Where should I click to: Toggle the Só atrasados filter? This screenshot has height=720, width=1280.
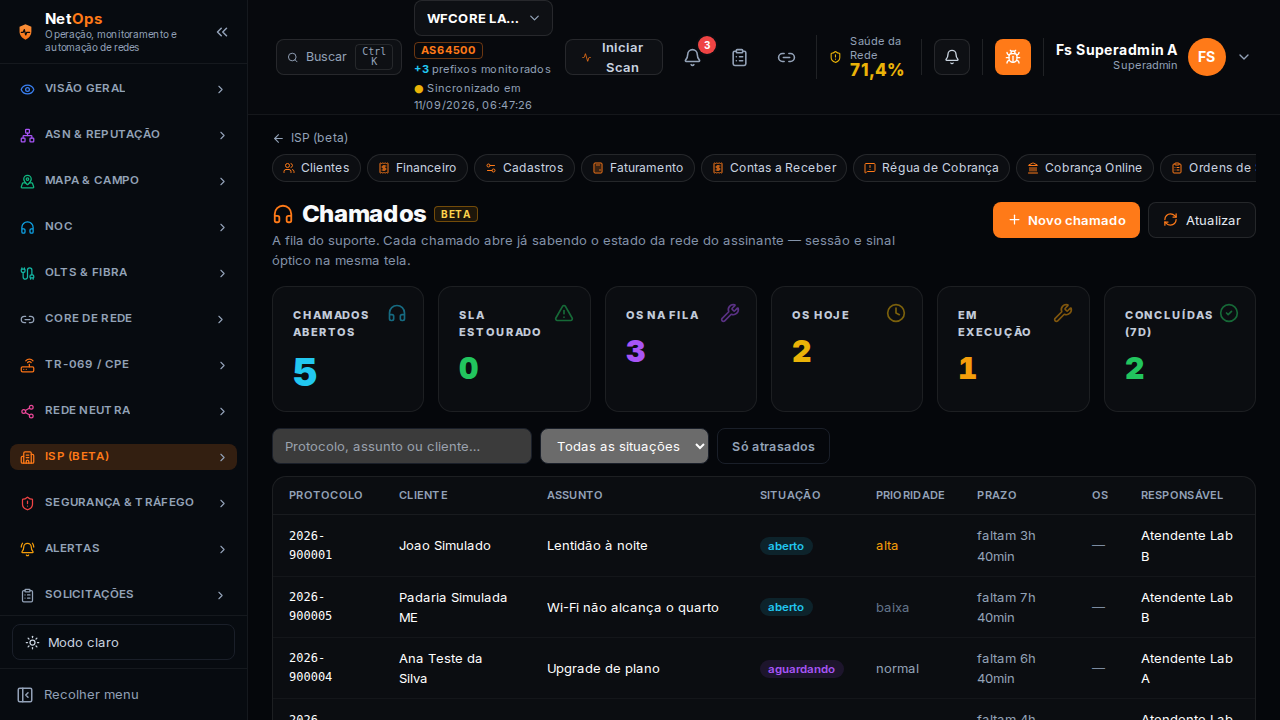pos(773,446)
